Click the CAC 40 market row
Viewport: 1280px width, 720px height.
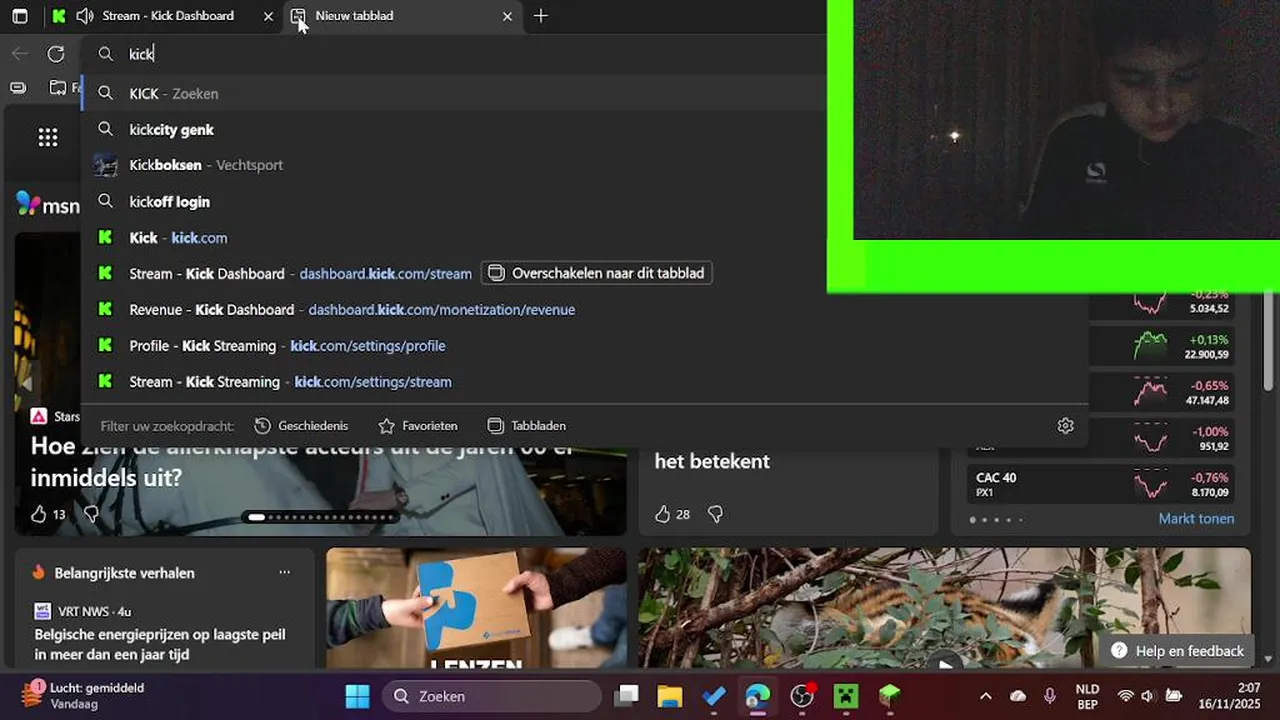click(x=1101, y=485)
